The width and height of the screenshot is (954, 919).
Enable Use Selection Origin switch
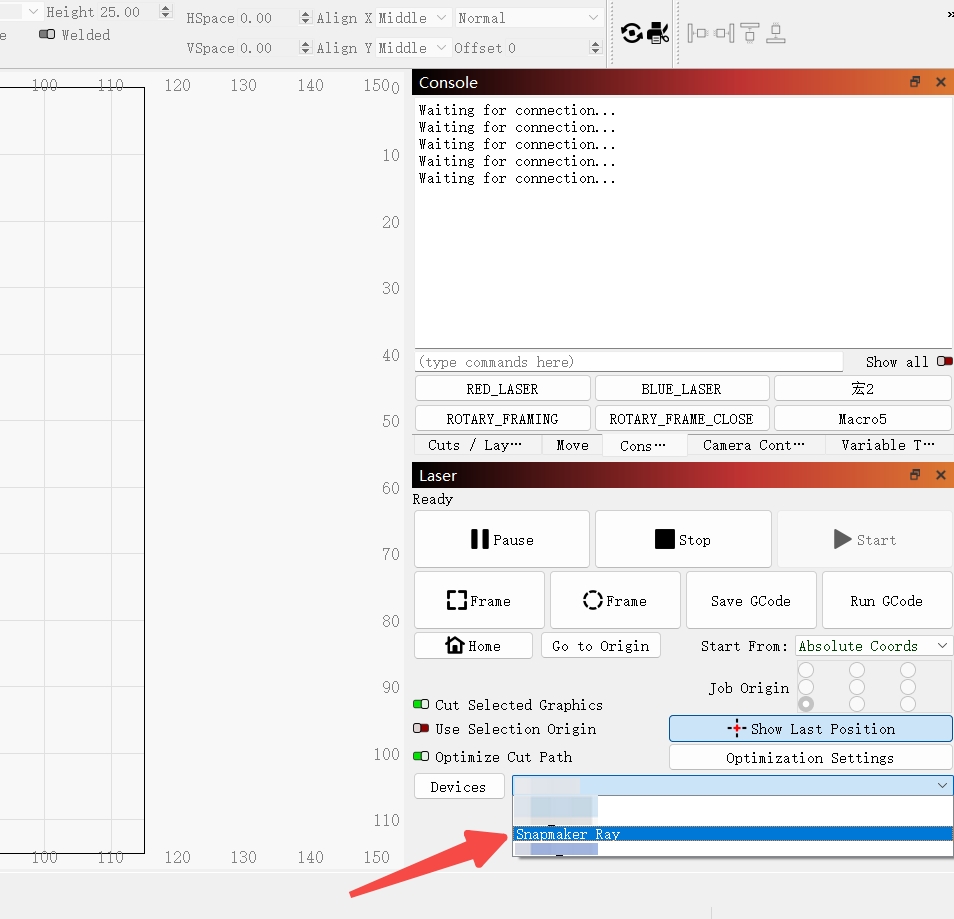(421, 729)
